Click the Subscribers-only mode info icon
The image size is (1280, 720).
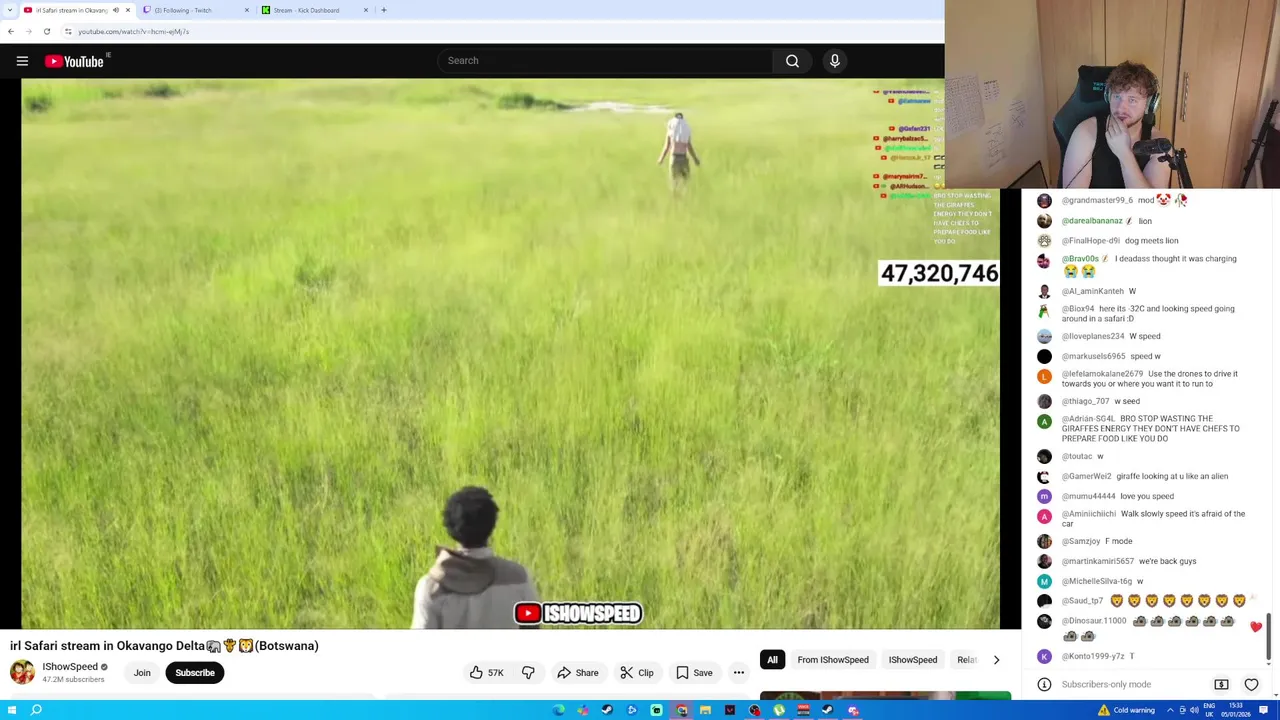coord(1044,685)
